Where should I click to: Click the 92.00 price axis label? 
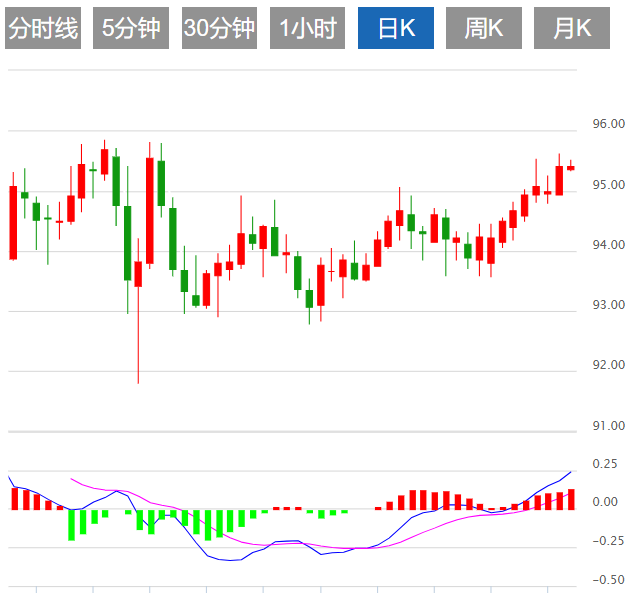609,365
